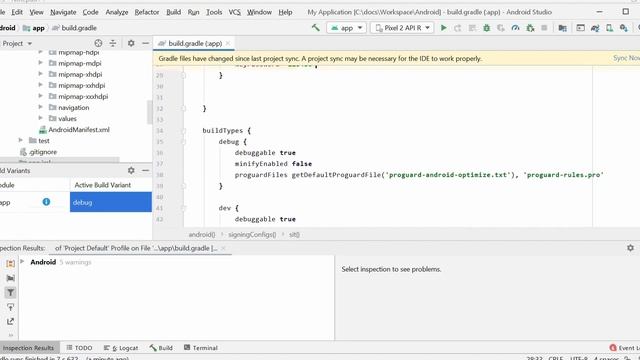Image resolution: width=640 pixels, height=360 pixels.
Task: Click the app module info icon
Action: (46, 202)
